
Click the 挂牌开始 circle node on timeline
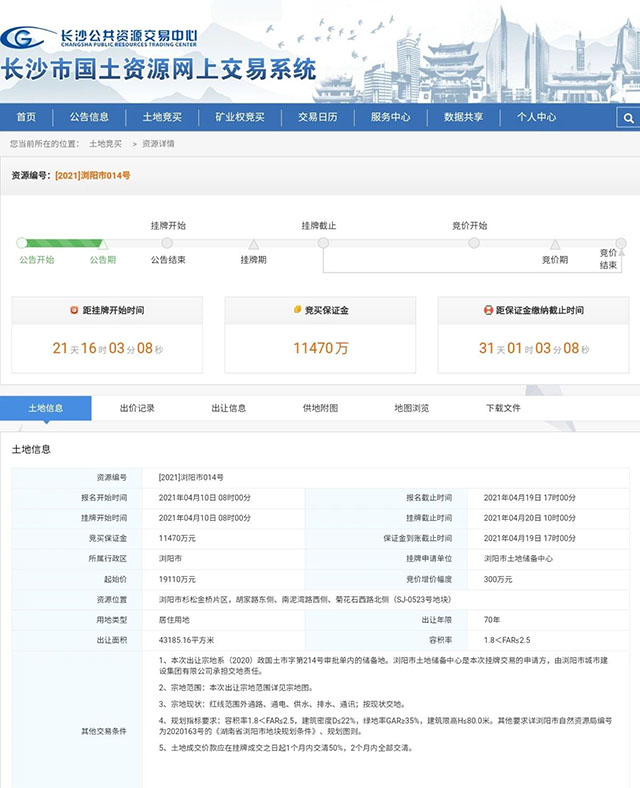pyautogui.click(x=167, y=243)
